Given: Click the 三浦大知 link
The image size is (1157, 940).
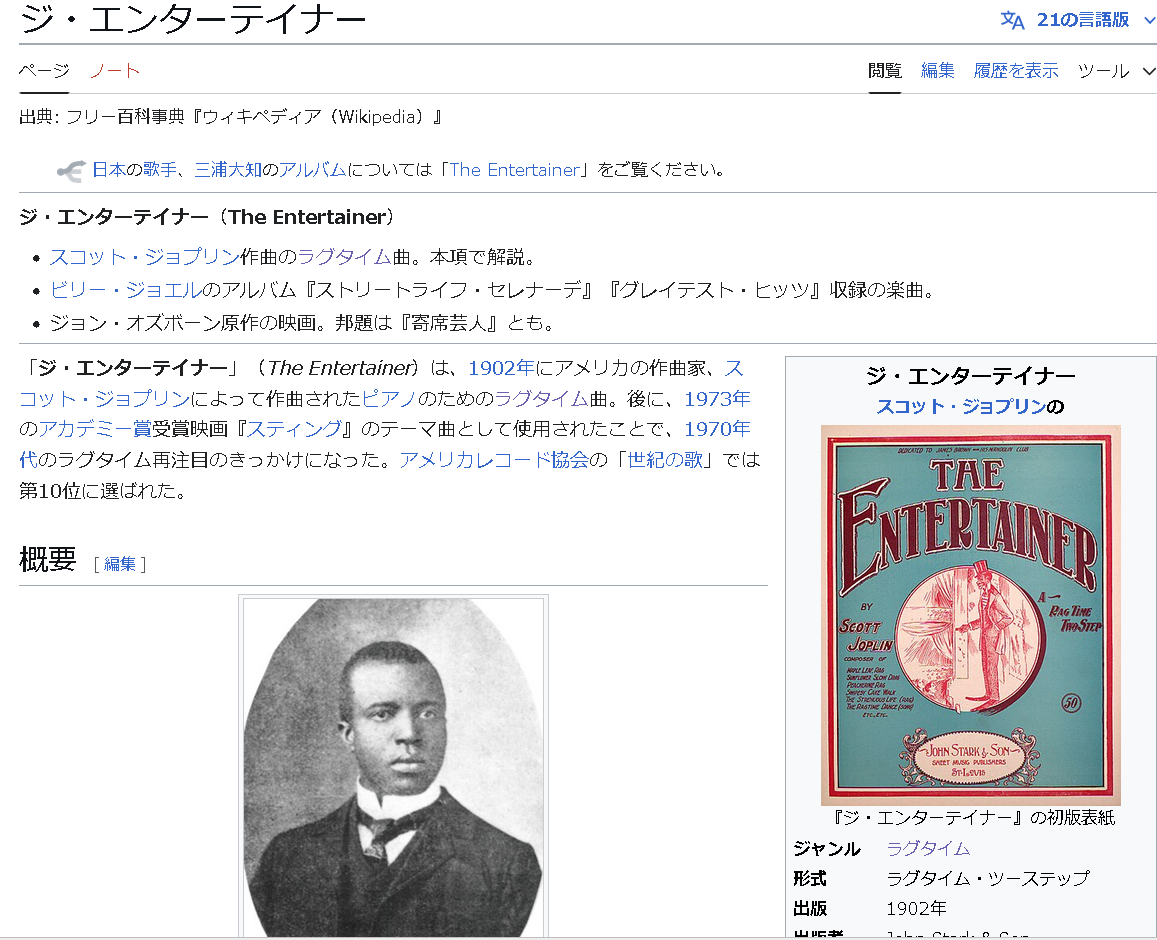Looking at the screenshot, I should tap(228, 170).
